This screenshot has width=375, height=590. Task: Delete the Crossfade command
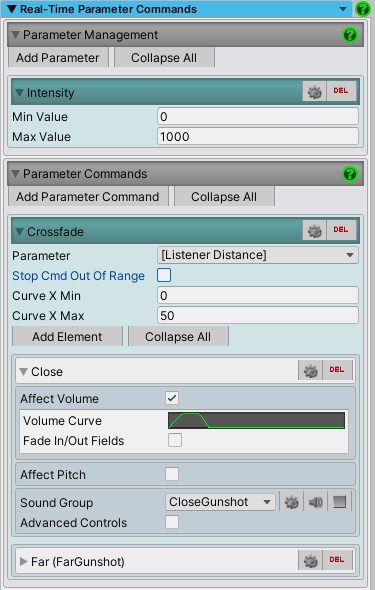point(341,230)
